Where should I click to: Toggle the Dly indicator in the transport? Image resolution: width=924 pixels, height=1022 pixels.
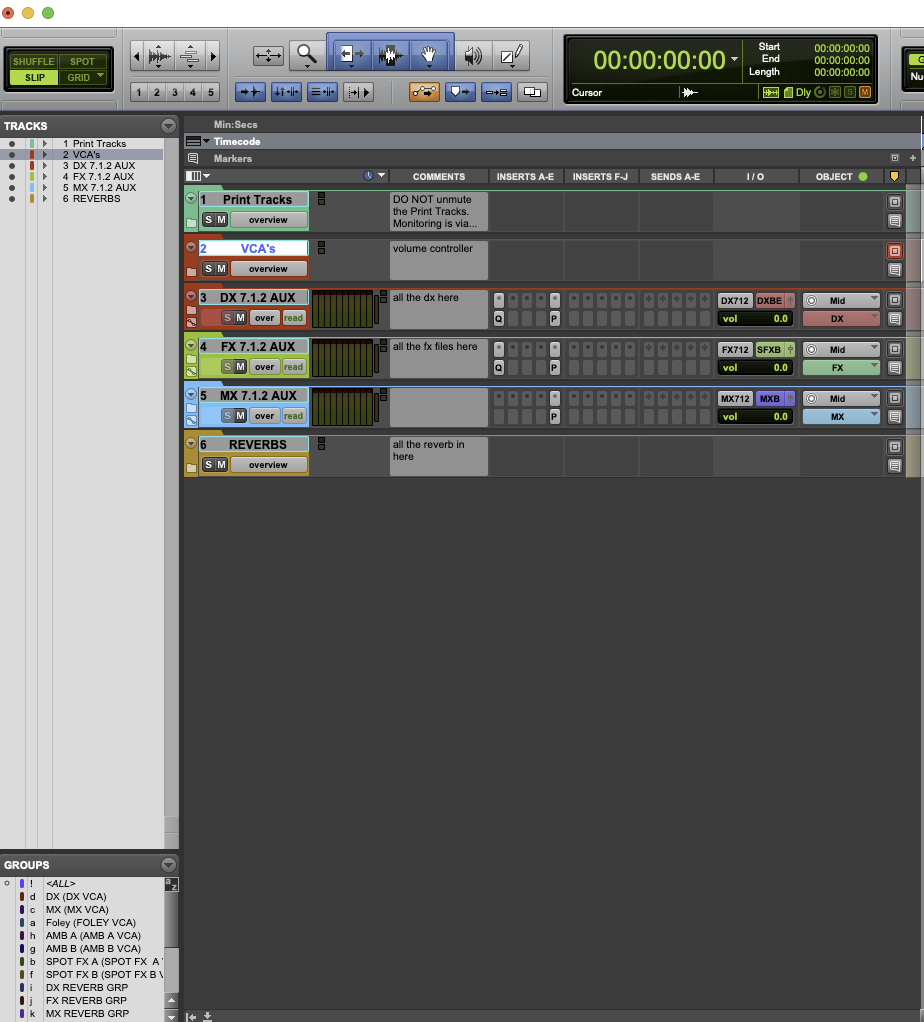pos(806,92)
